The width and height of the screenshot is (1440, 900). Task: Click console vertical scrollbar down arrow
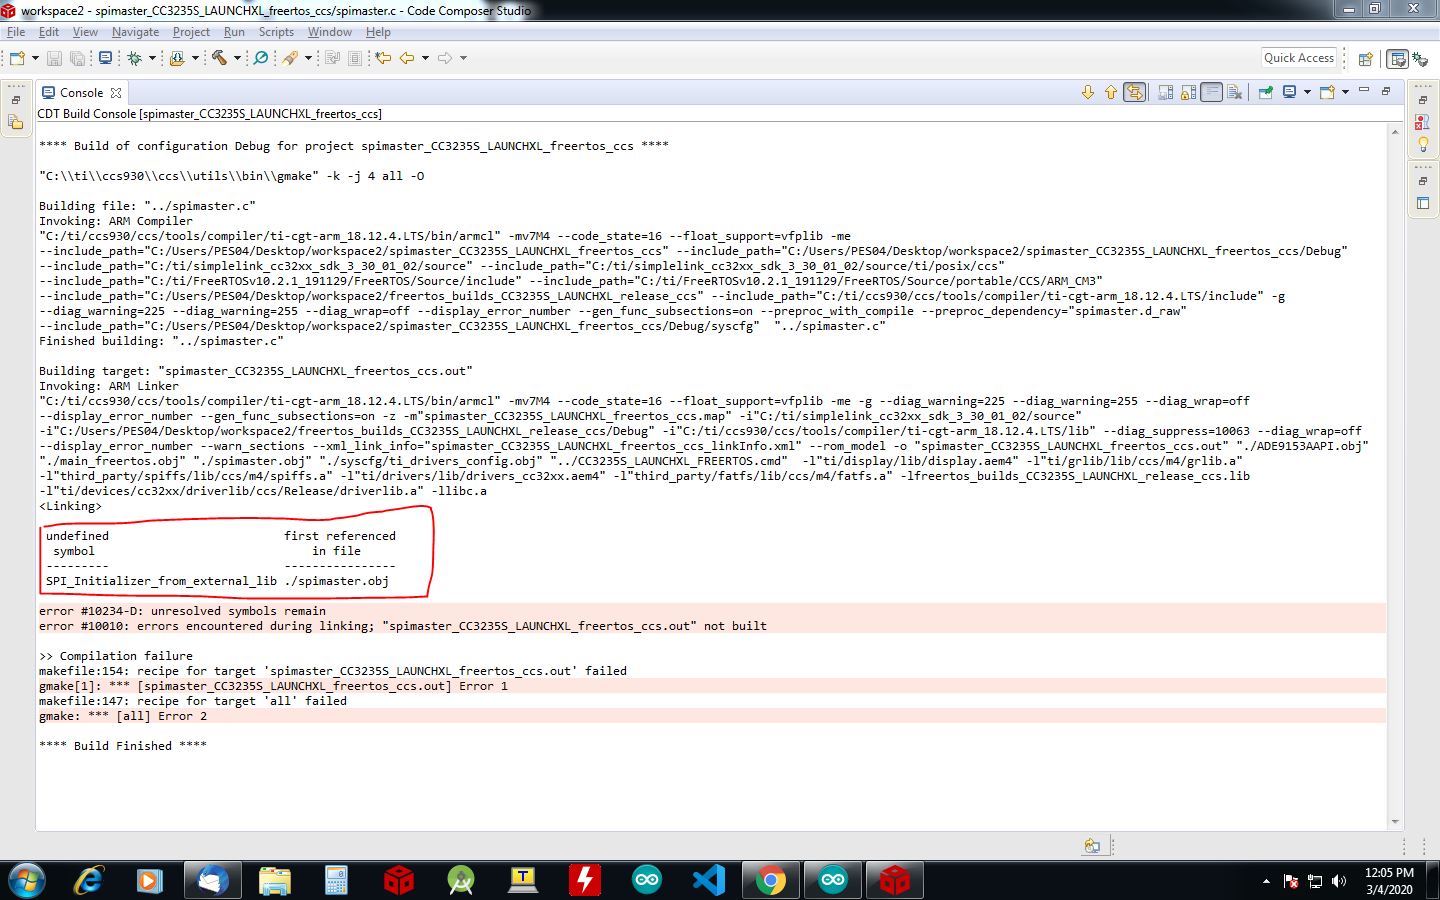click(x=1395, y=822)
